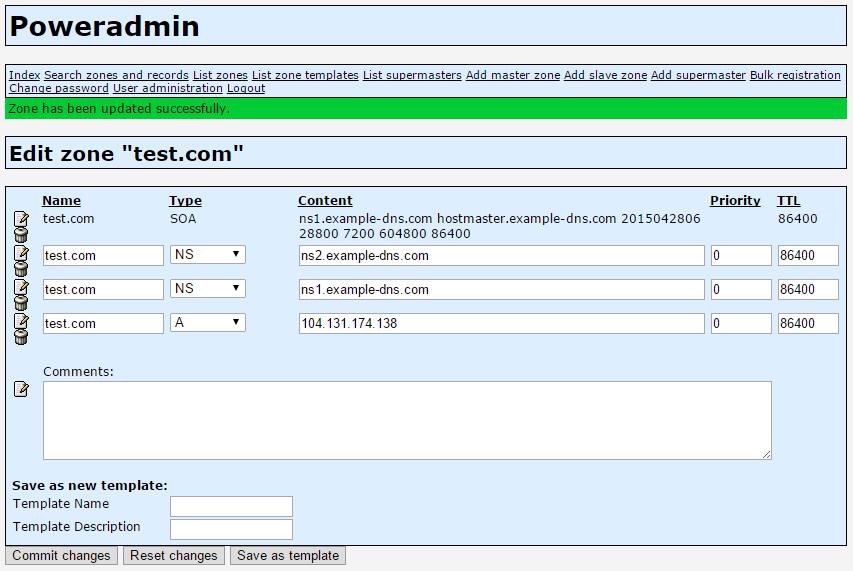Open Bulk registration page

(x=795, y=75)
